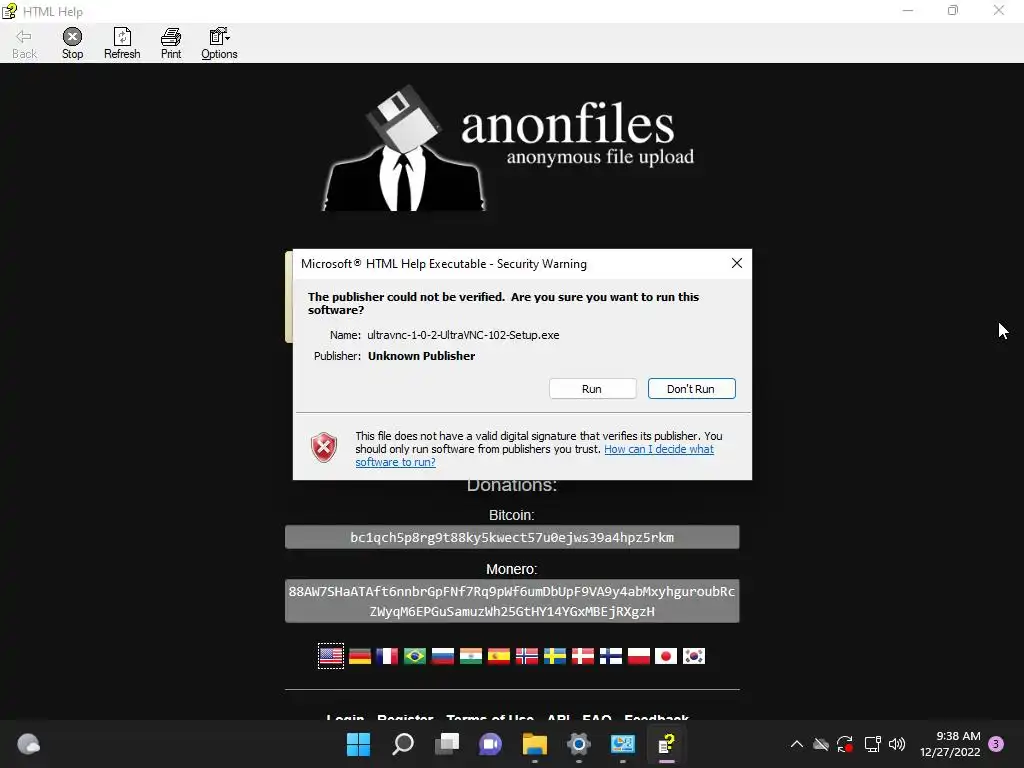Open the weather widget on the taskbar
Screen dimensions: 1024x768
tap(28, 744)
